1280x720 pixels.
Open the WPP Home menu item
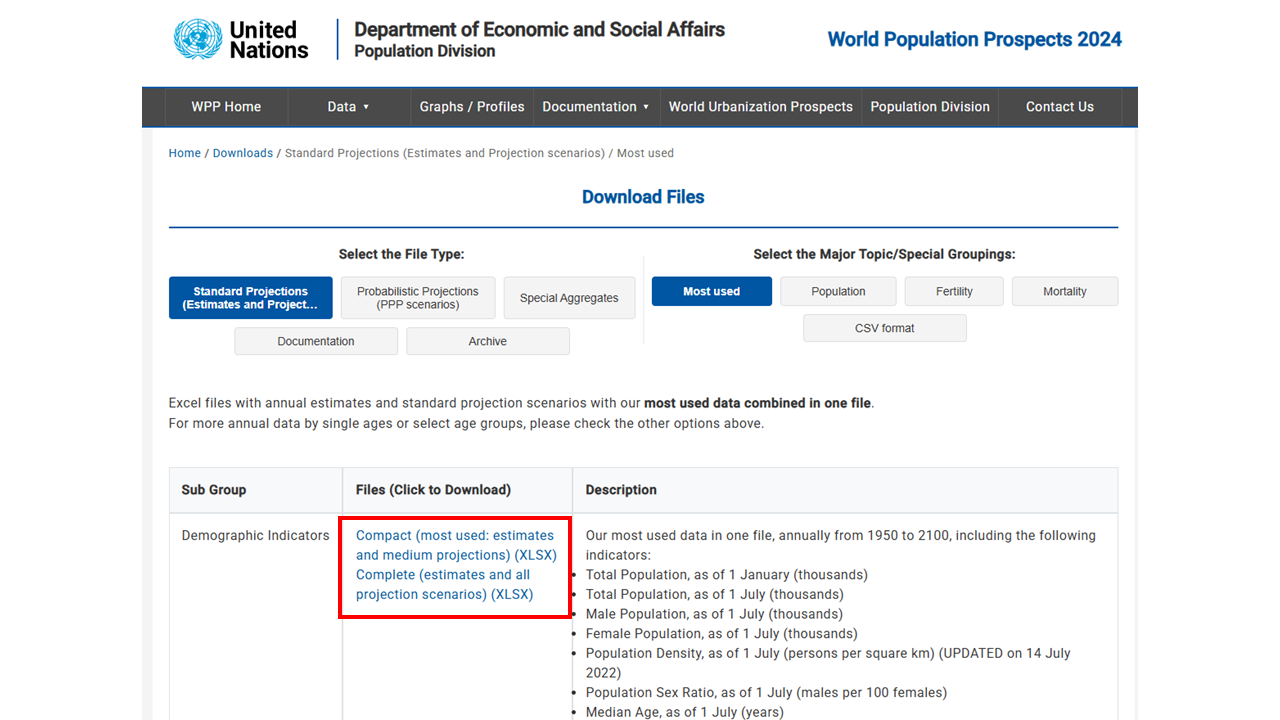click(x=226, y=107)
